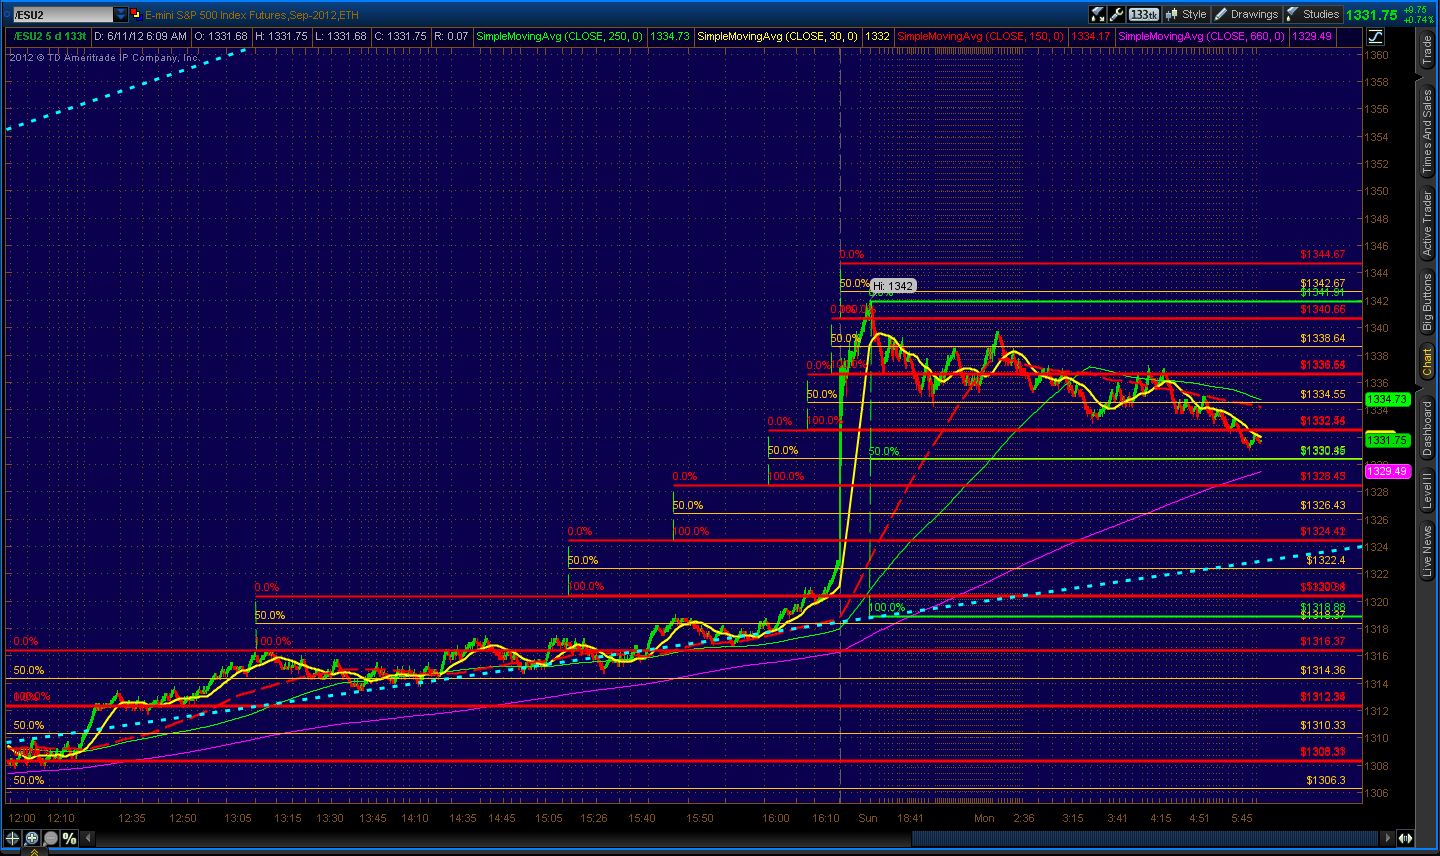The height and width of the screenshot is (856, 1440).
Task: Click the SimpleMovingAvg (CLOSE, 660, 0) study label
Action: coord(1201,36)
